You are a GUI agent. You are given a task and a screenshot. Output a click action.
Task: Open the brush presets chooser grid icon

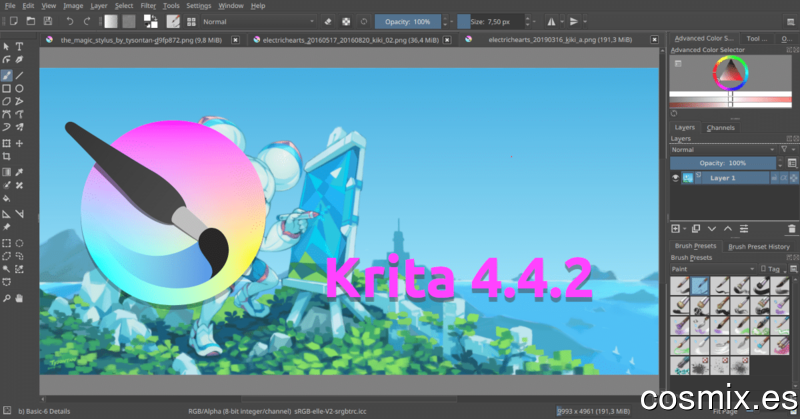[x=191, y=21]
